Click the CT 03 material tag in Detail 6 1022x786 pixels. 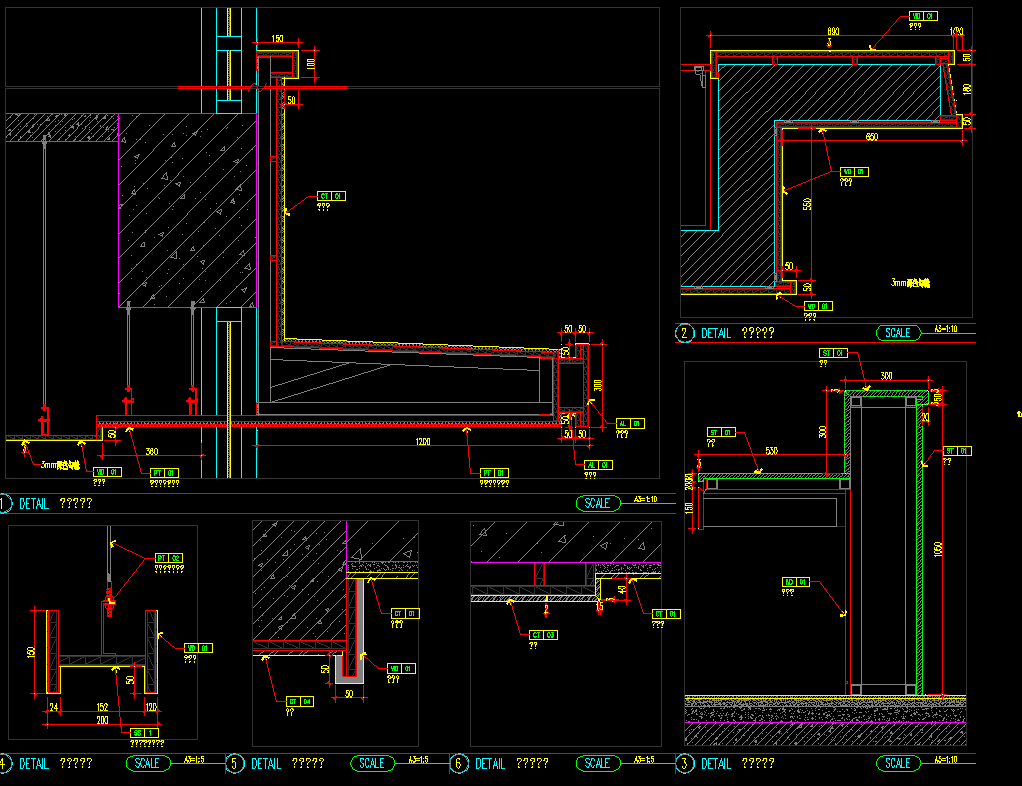click(x=543, y=635)
